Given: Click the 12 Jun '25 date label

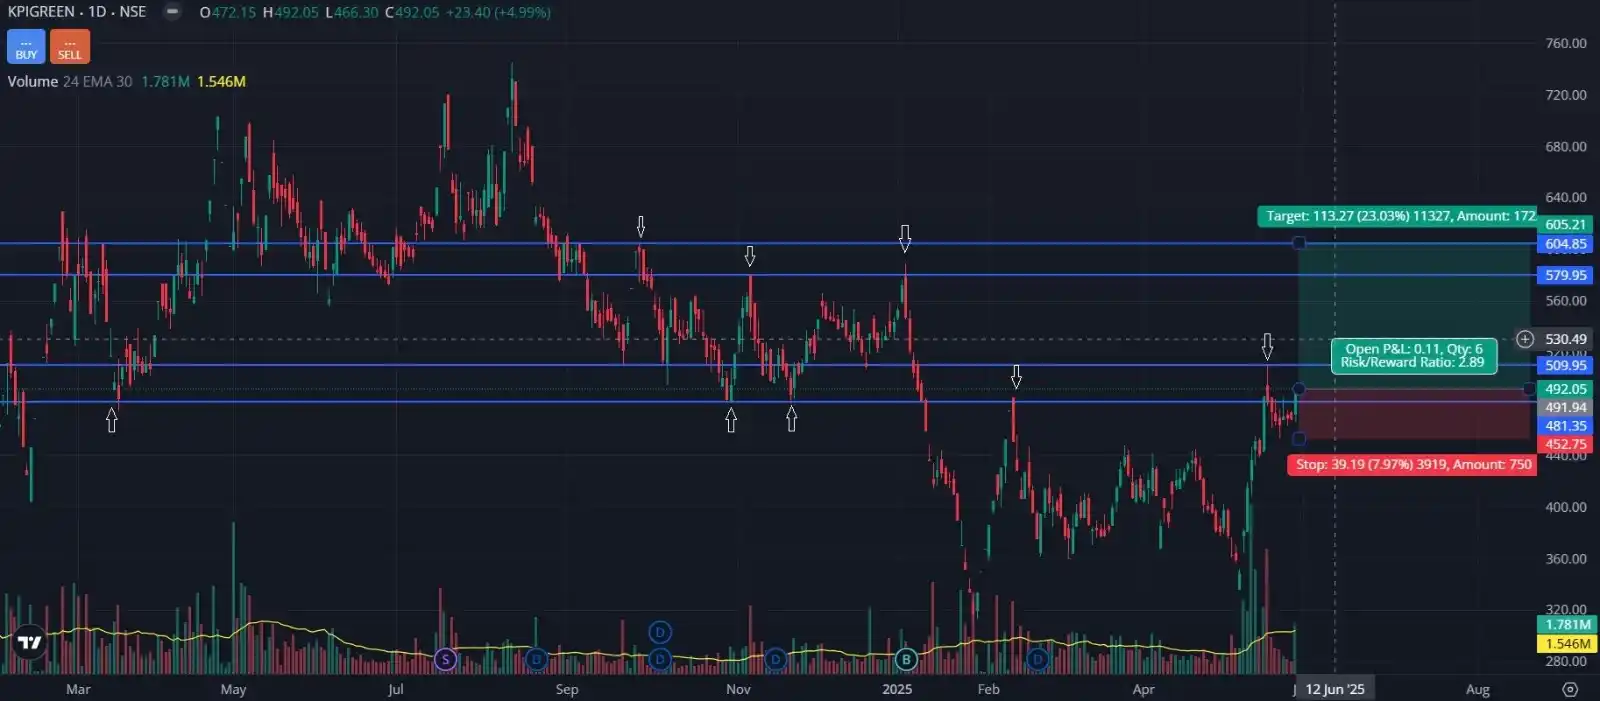Looking at the screenshot, I should (x=1335, y=689).
